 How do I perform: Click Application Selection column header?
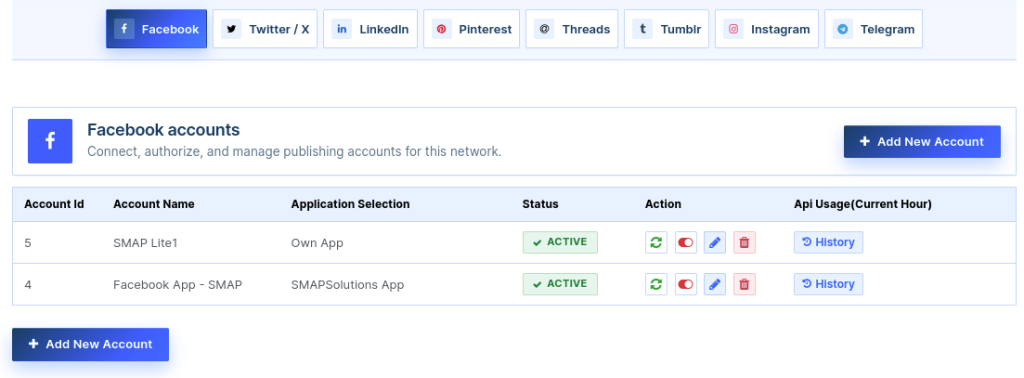click(350, 204)
